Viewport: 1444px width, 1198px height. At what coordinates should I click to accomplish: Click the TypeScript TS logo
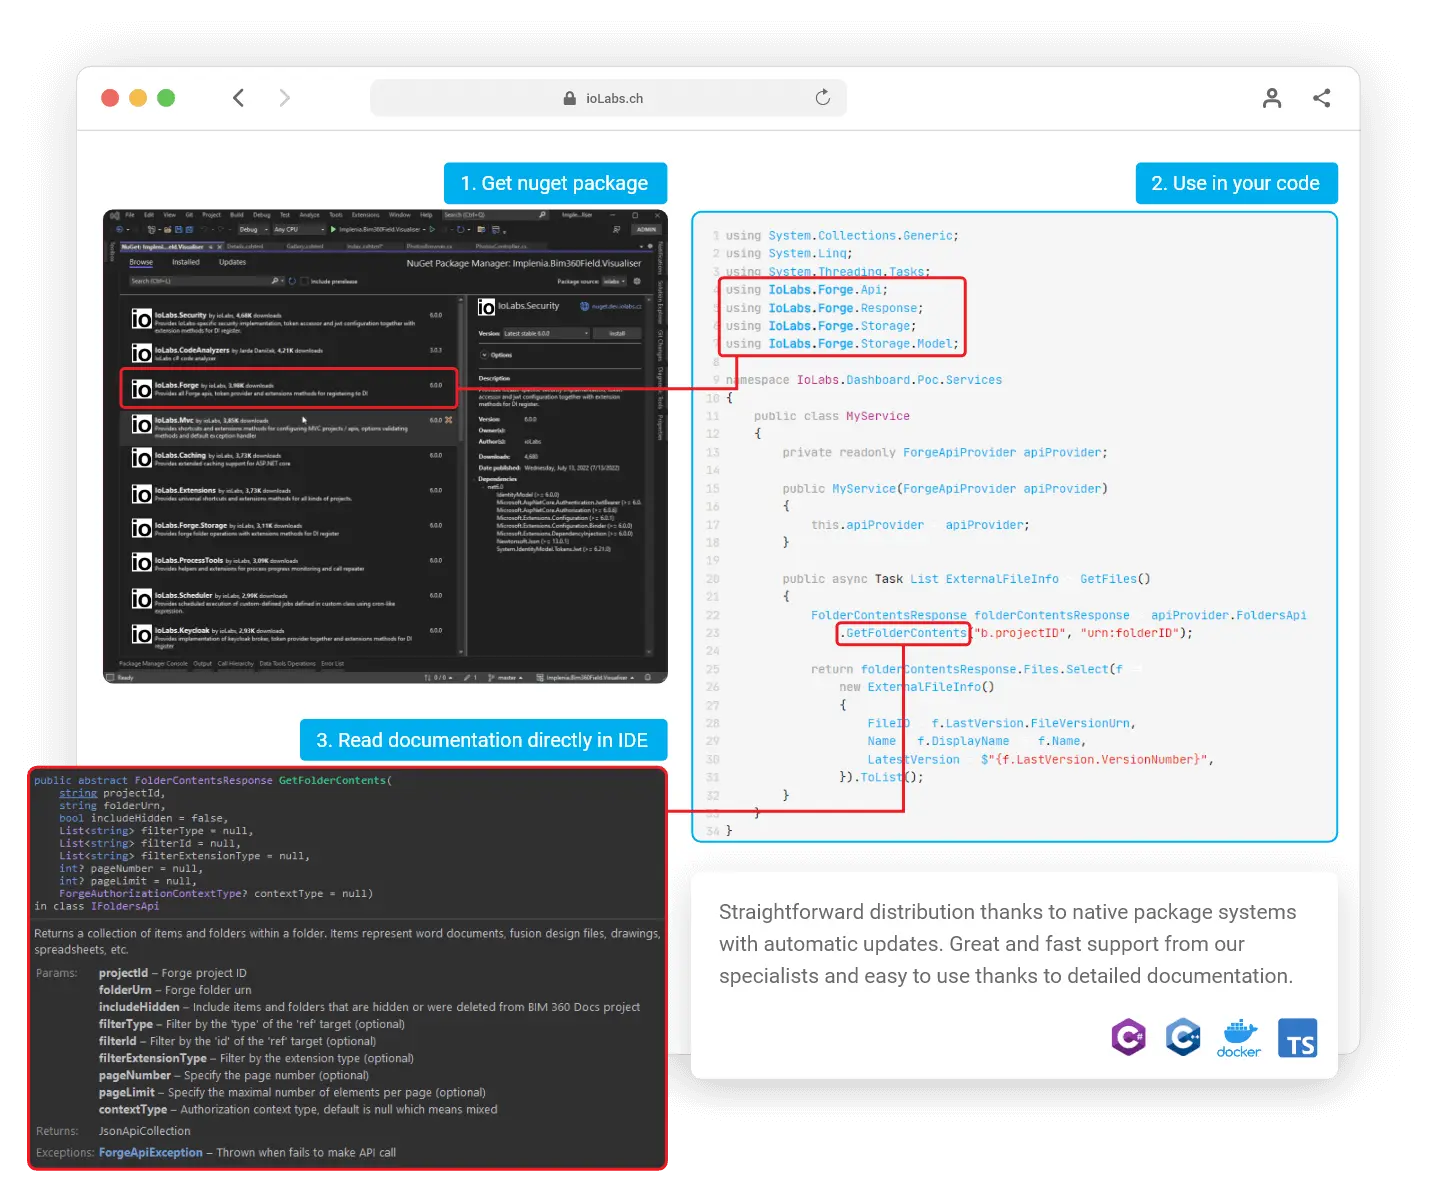[1297, 1038]
